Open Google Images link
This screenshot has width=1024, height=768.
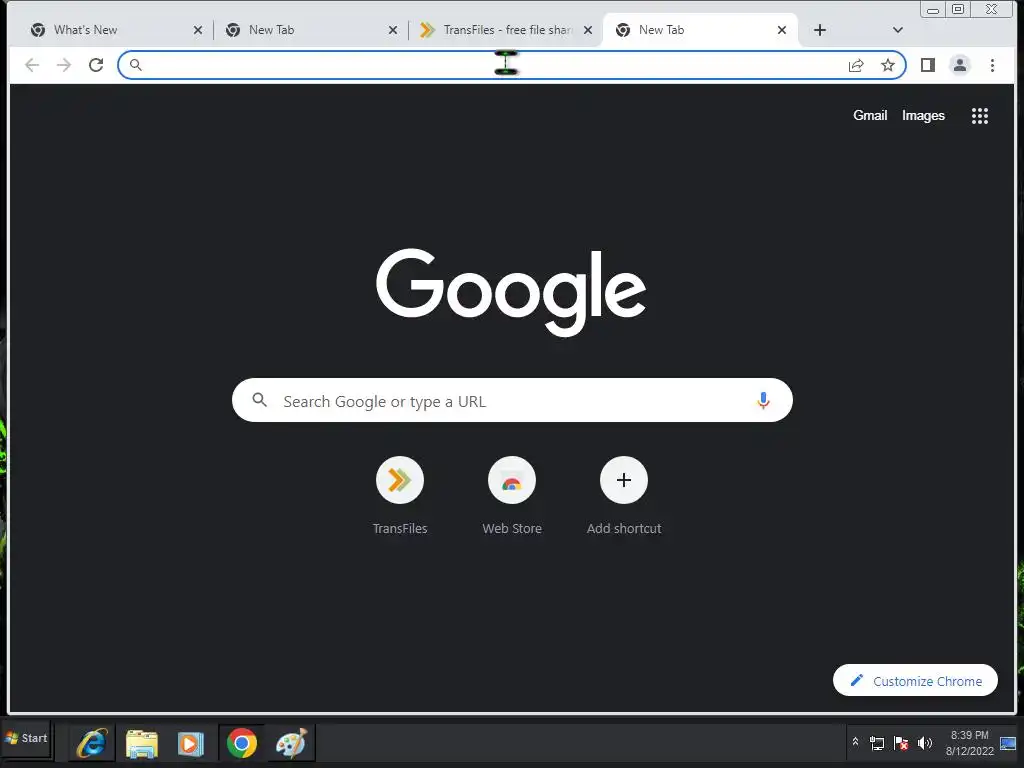(923, 115)
